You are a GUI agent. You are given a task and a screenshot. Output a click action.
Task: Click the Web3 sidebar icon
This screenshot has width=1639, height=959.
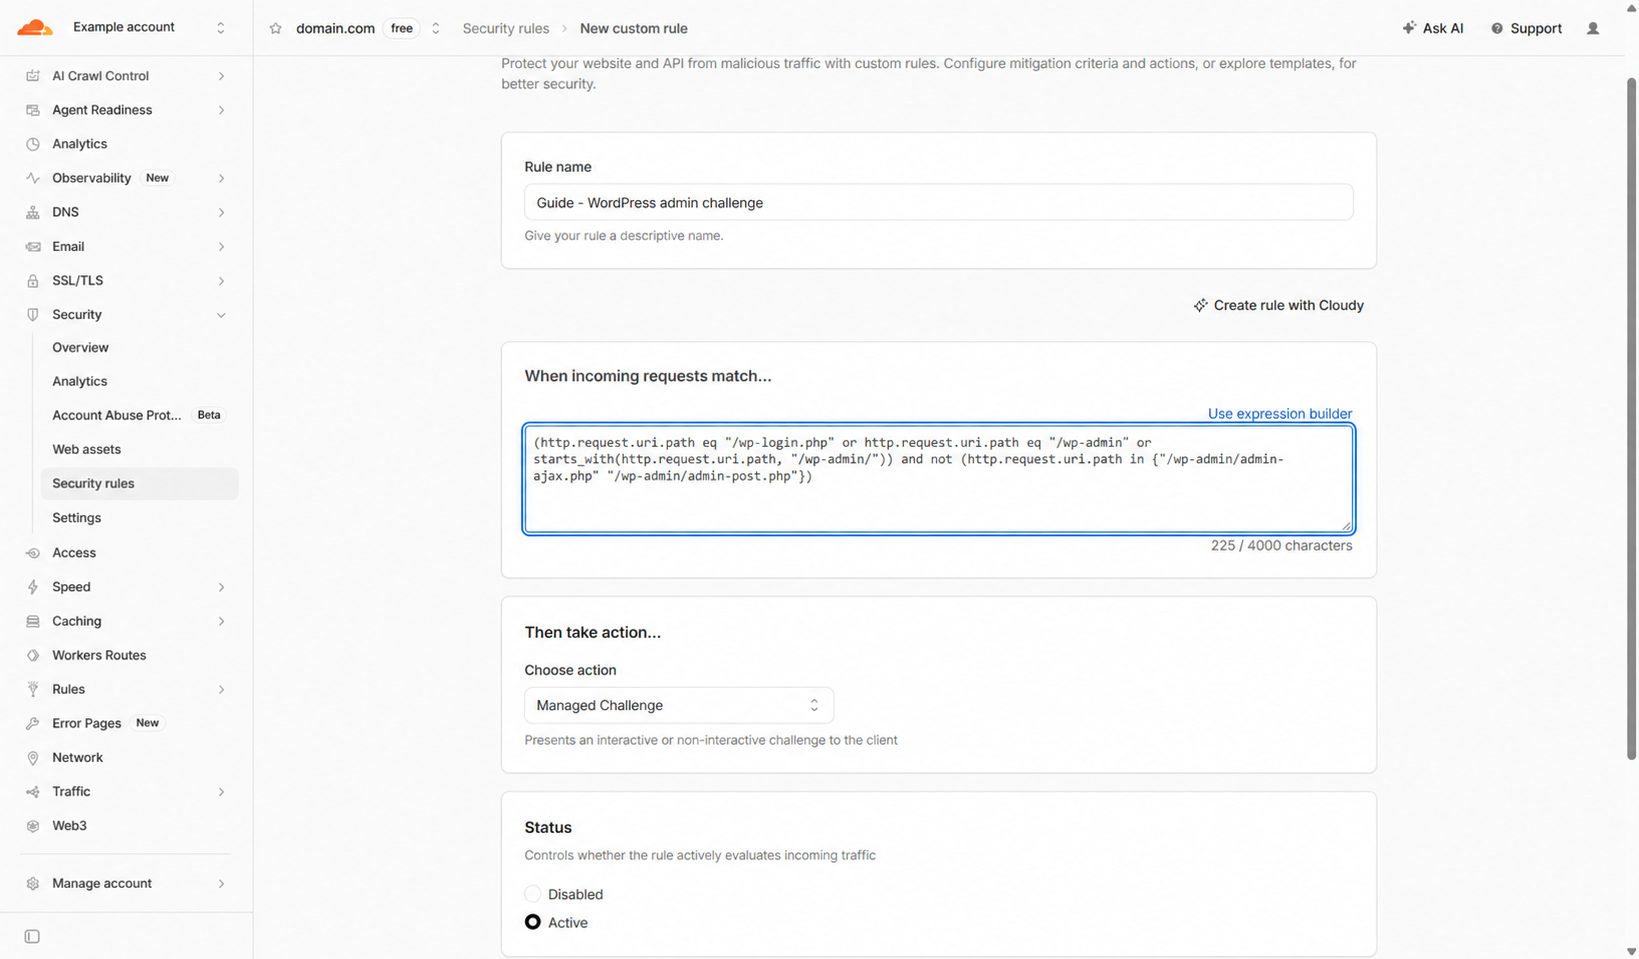[33, 826]
